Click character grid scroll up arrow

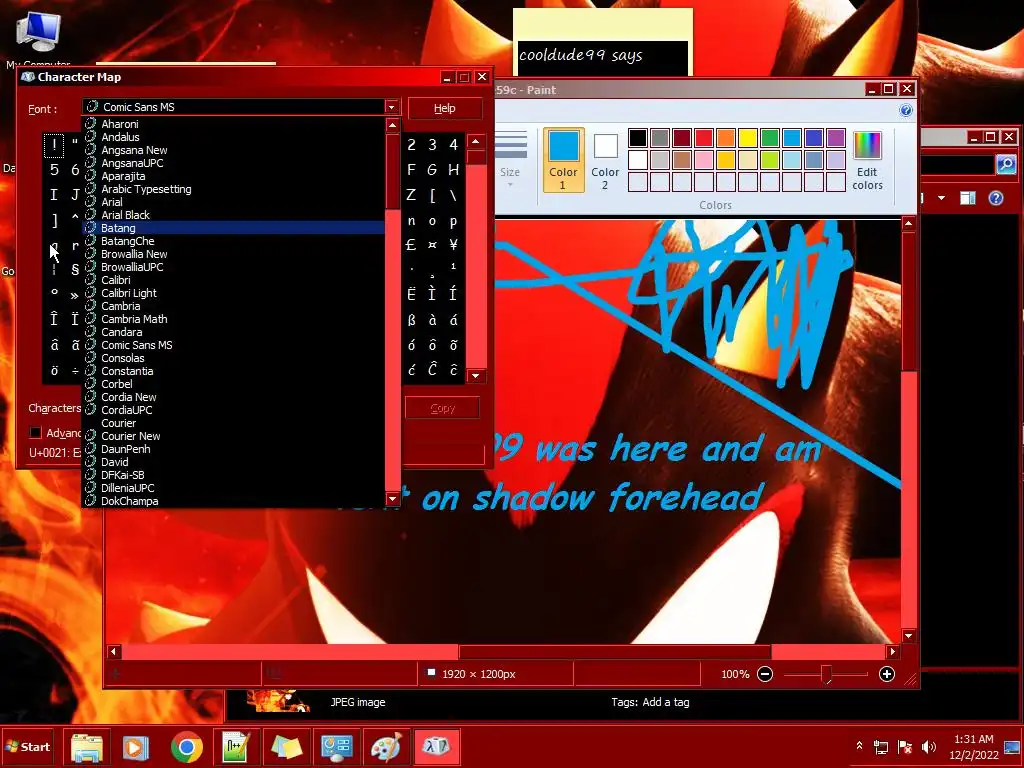click(x=476, y=142)
